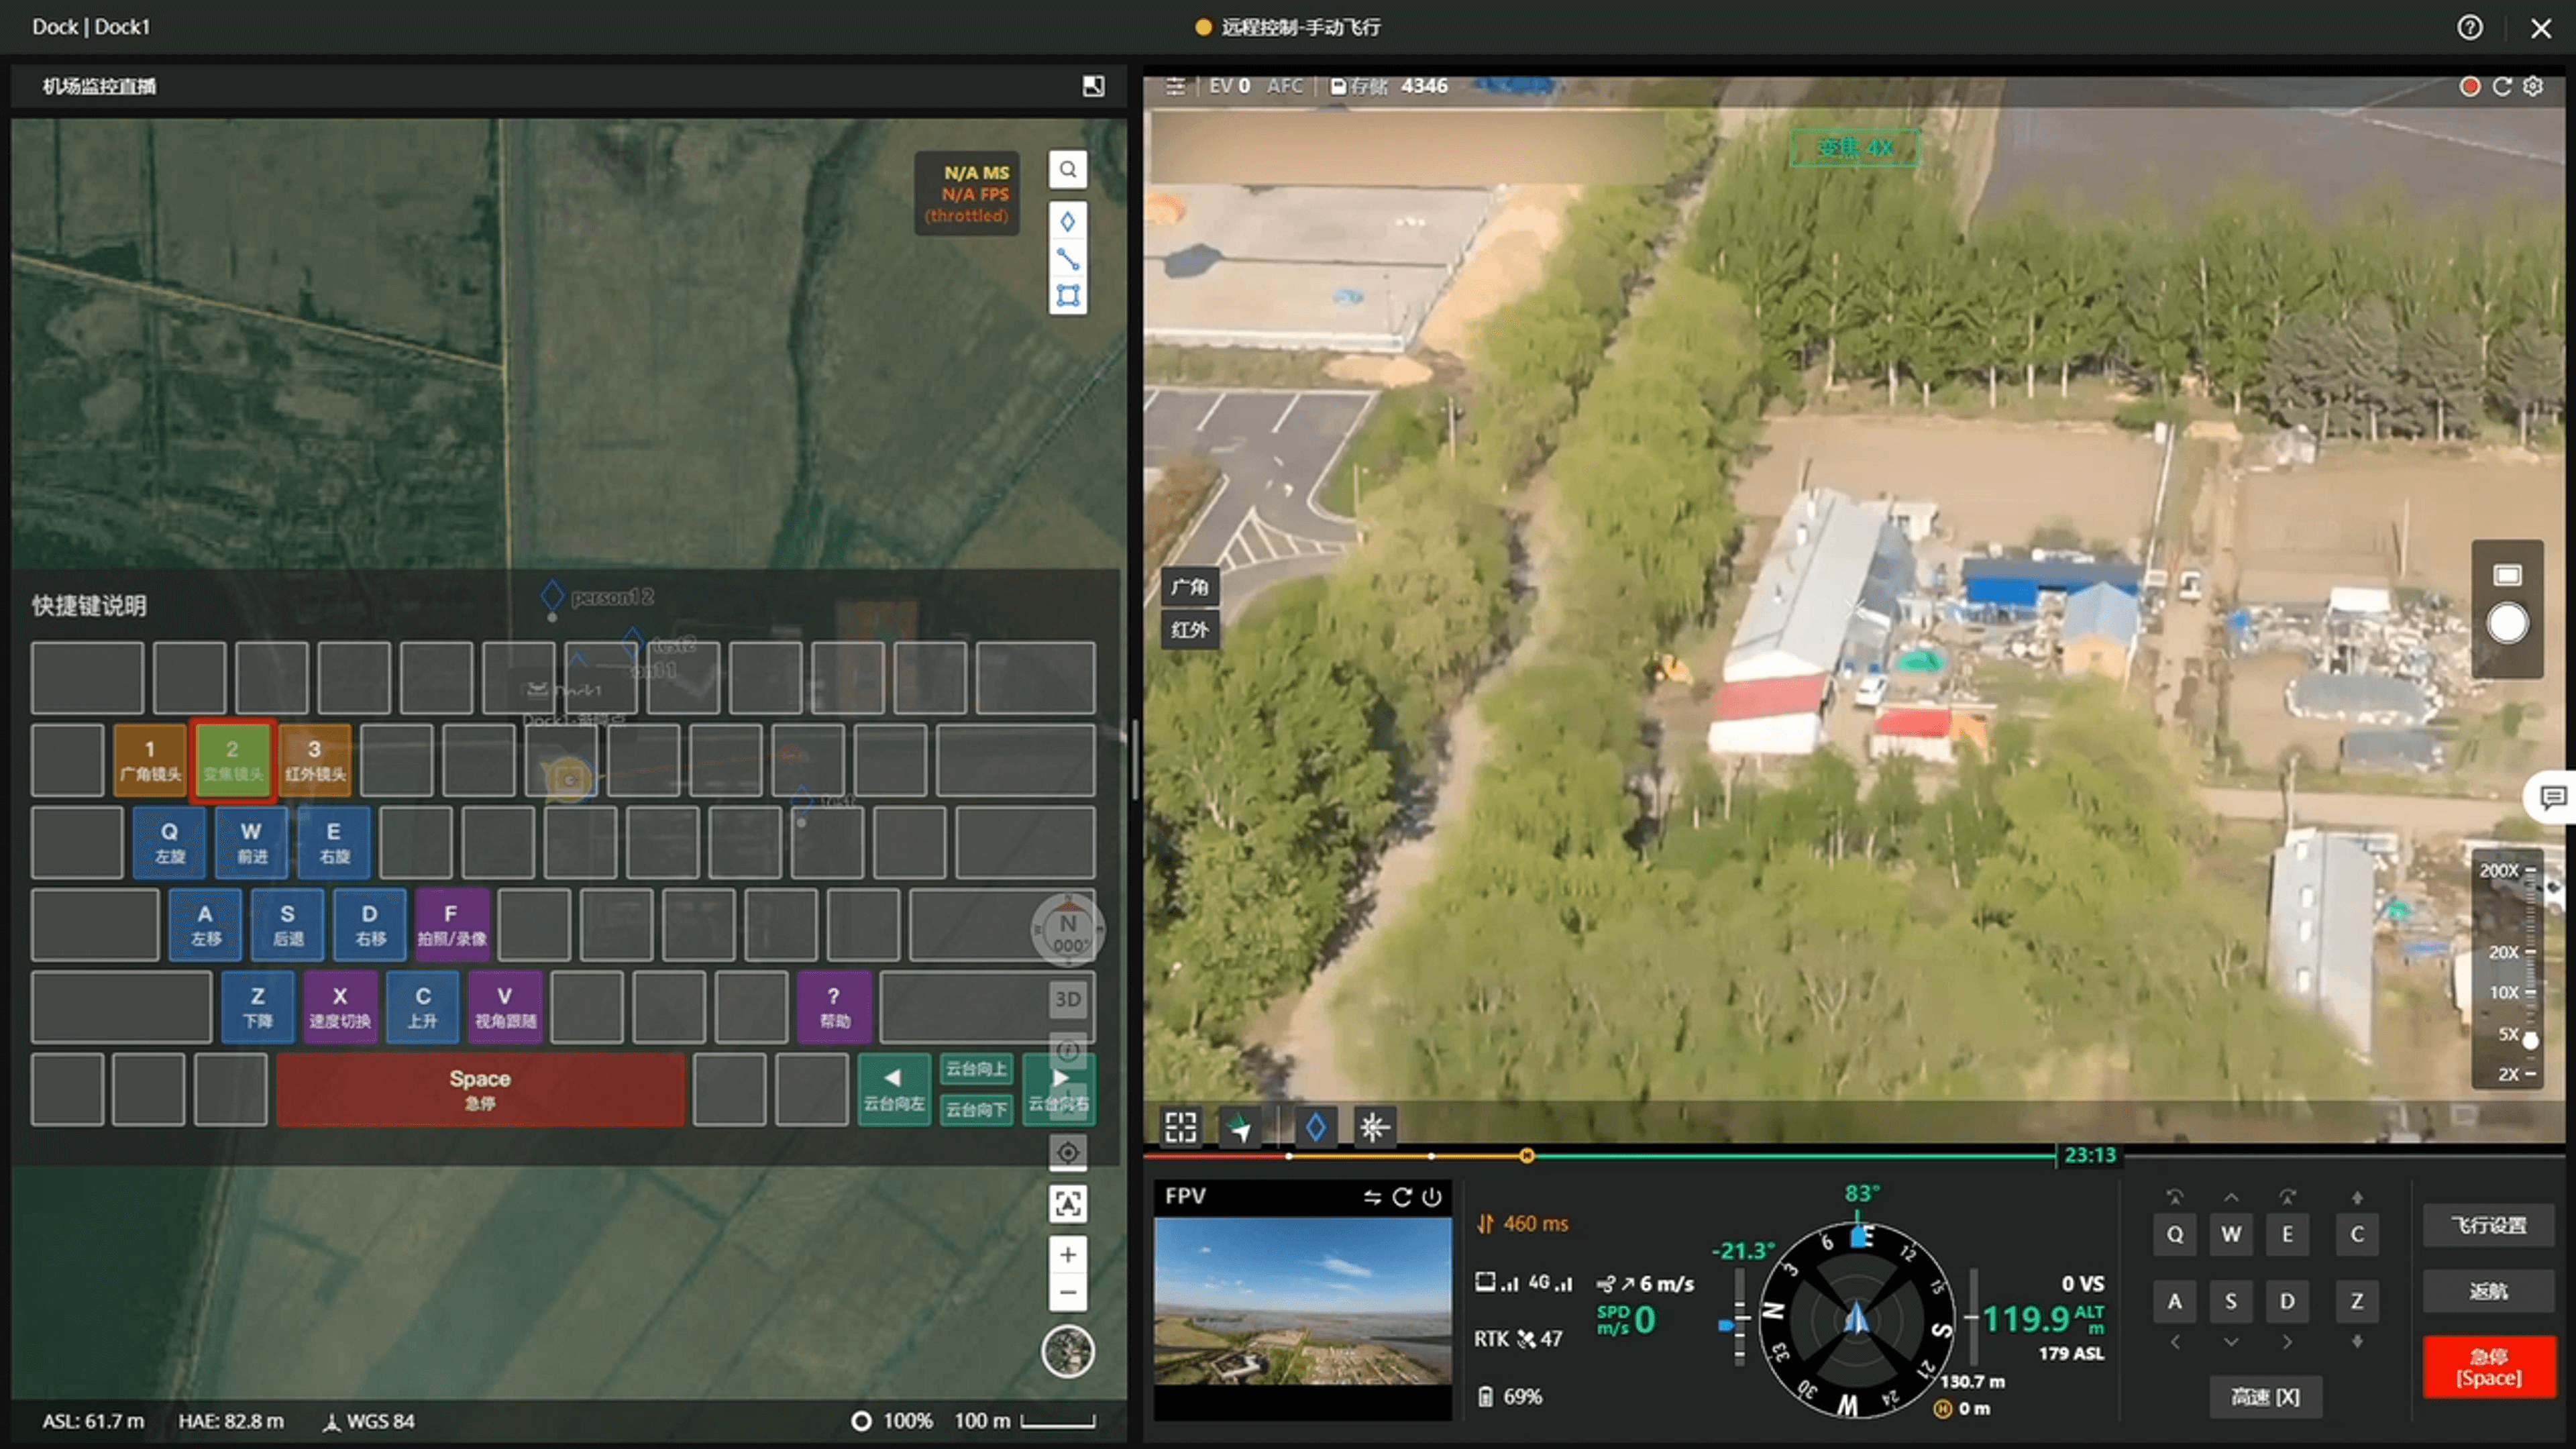Viewport: 2576px width, 1449px height.
Task: Swap the FPV view with main view
Action: pos(1371,1197)
